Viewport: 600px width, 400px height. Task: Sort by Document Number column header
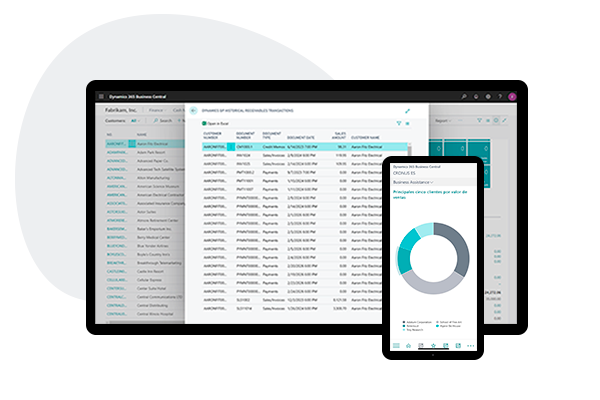point(245,136)
